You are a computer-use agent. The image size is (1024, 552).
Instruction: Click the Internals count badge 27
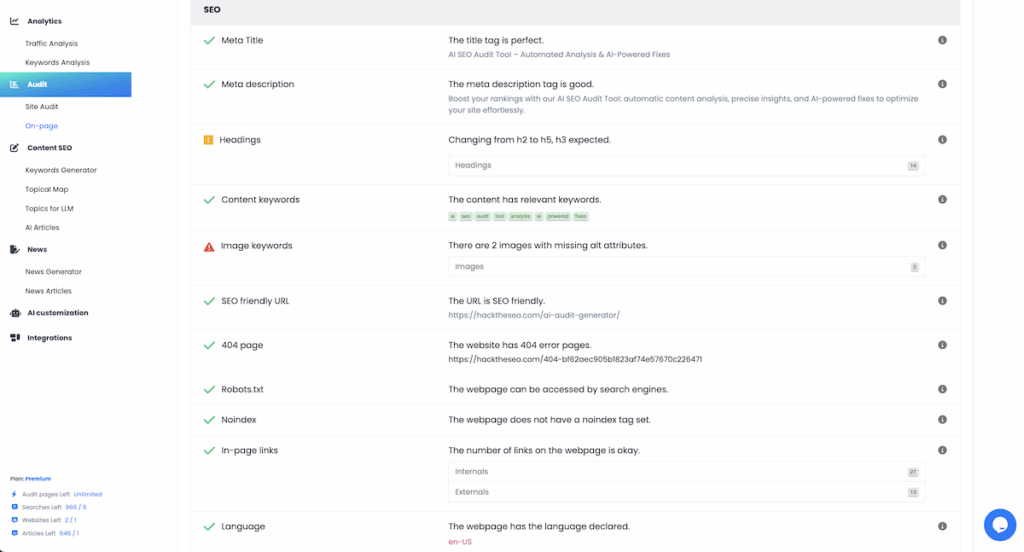(x=913, y=472)
